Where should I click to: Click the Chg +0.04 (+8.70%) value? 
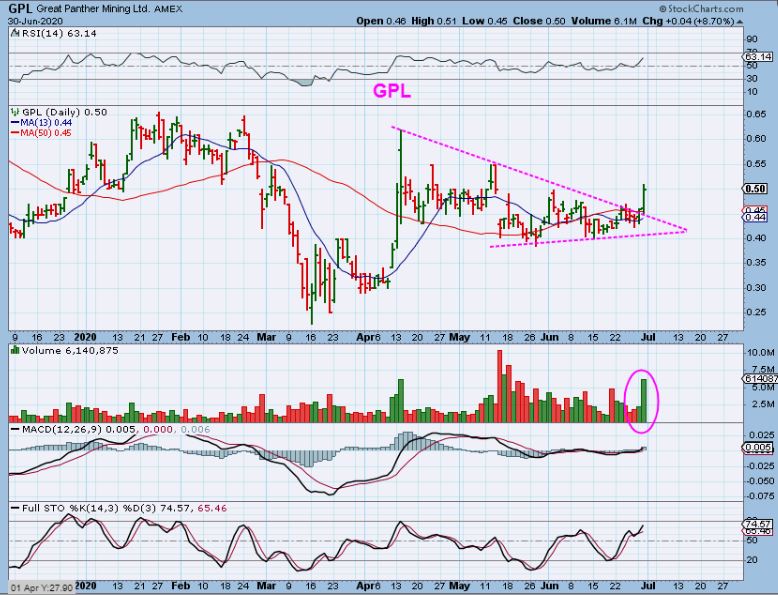688,21
